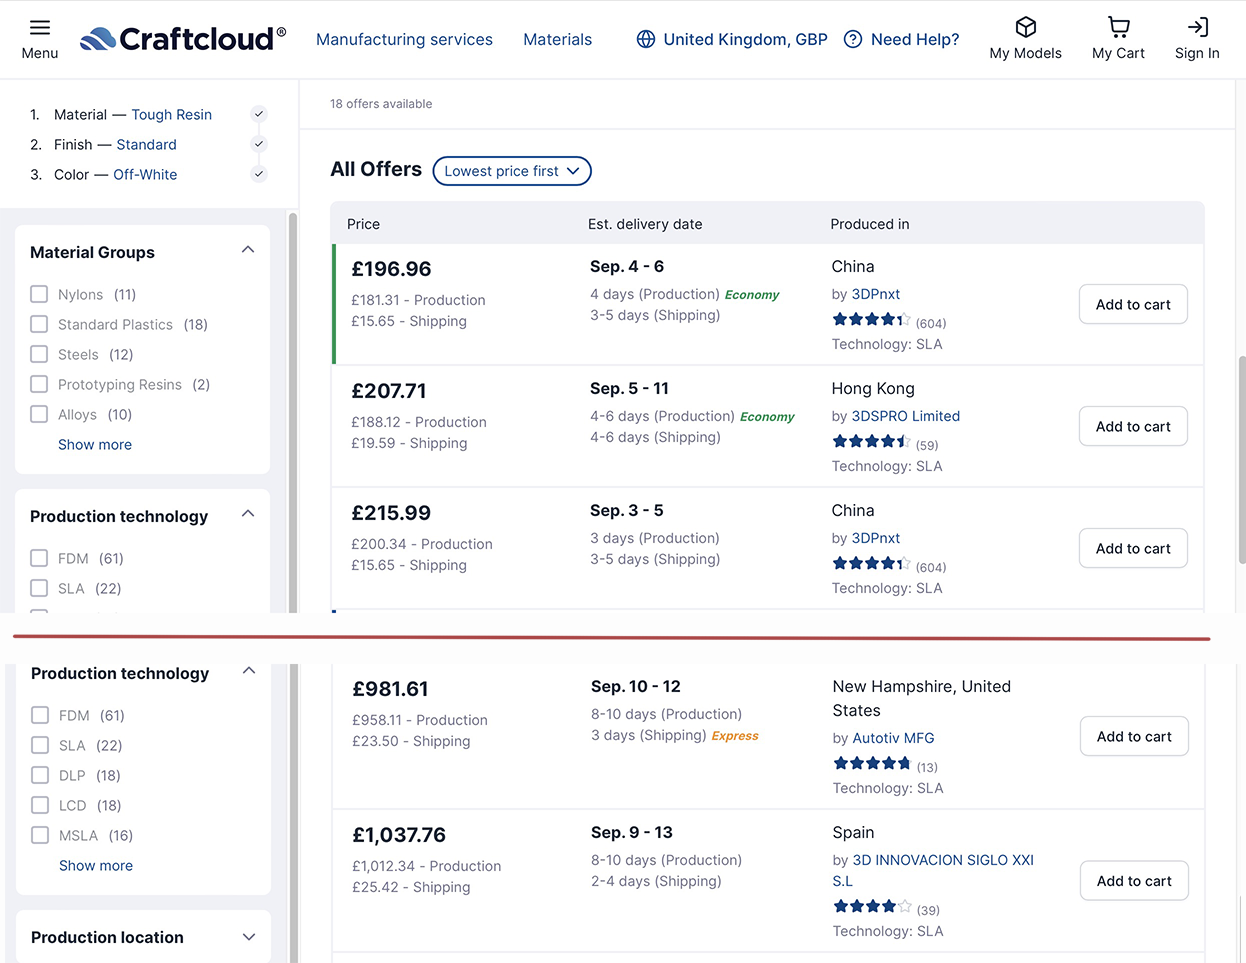Expand the Production location section
The image size is (1246, 963).
click(249, 937)
